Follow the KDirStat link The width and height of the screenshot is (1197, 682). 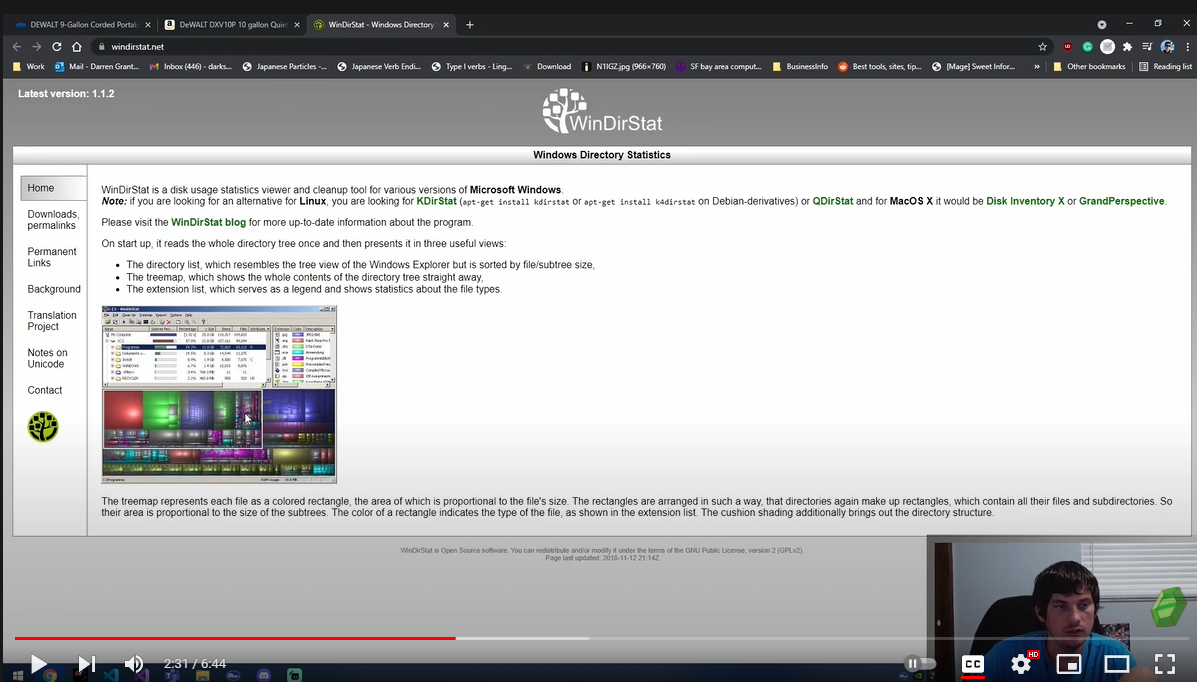click(436, 202)
